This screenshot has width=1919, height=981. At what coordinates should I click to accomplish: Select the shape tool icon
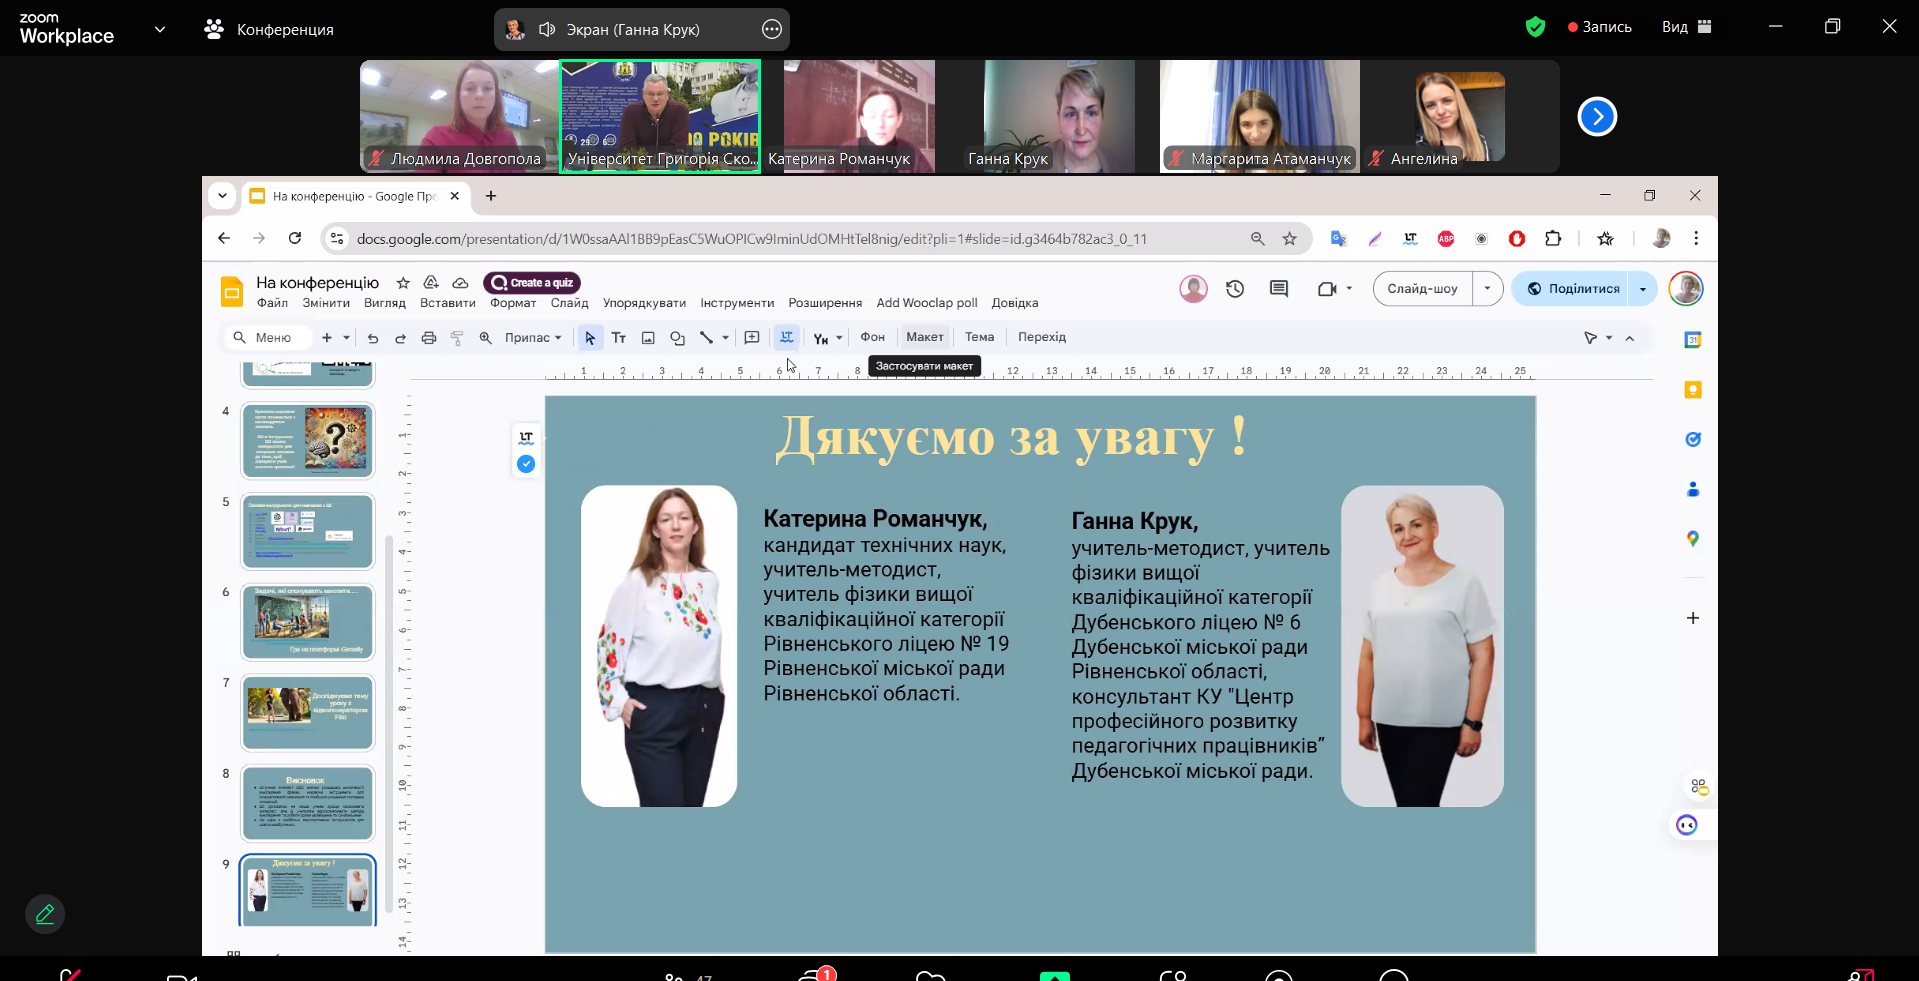677,338
